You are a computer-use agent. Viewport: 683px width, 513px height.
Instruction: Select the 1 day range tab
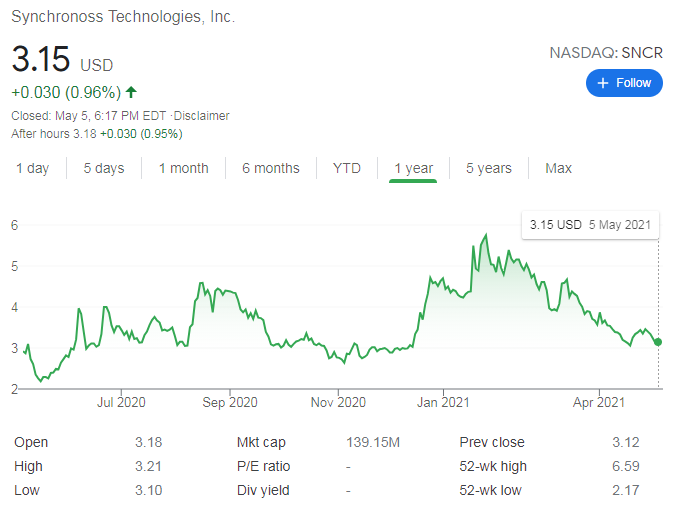(33, 168)
